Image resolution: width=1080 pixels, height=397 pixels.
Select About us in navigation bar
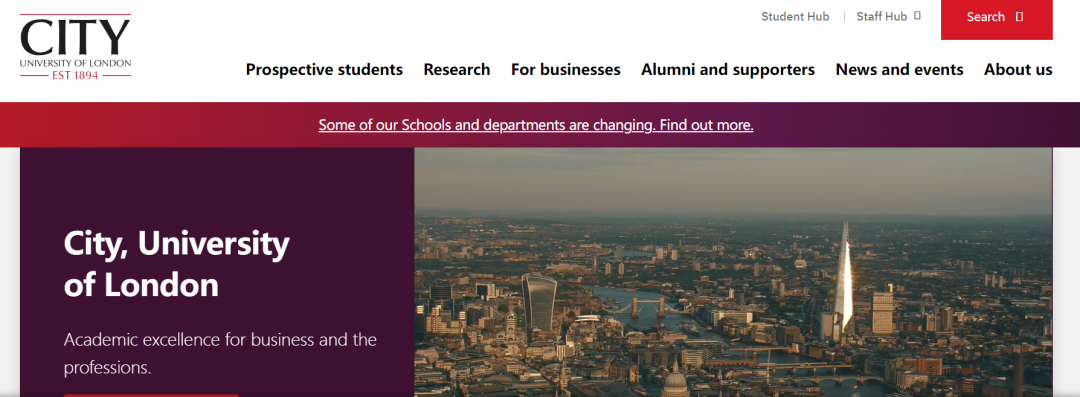point(1018,70)
